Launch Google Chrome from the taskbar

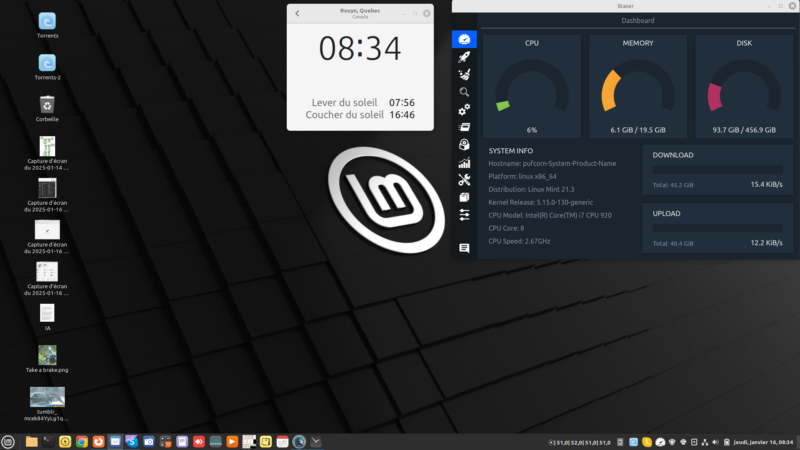pyautogui.click(x=82, y=441)
